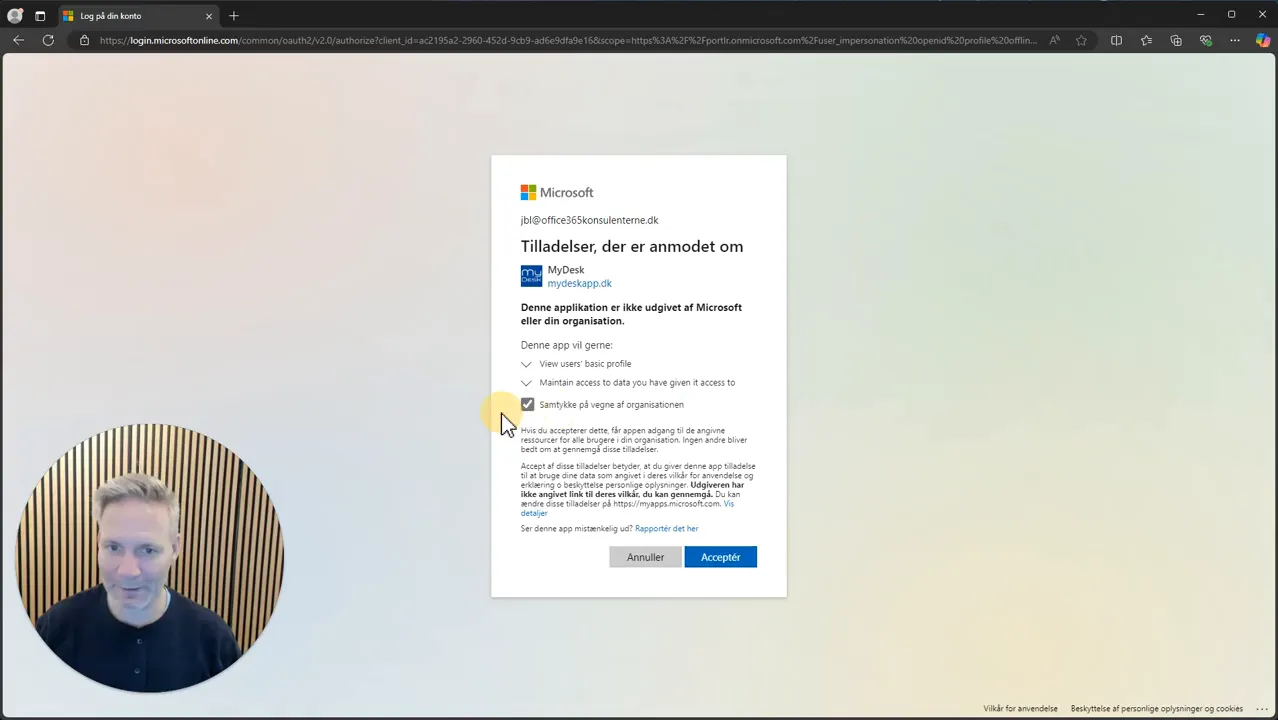Open the browser profile avatar
1278x720 pixels.
coord(15,16)
